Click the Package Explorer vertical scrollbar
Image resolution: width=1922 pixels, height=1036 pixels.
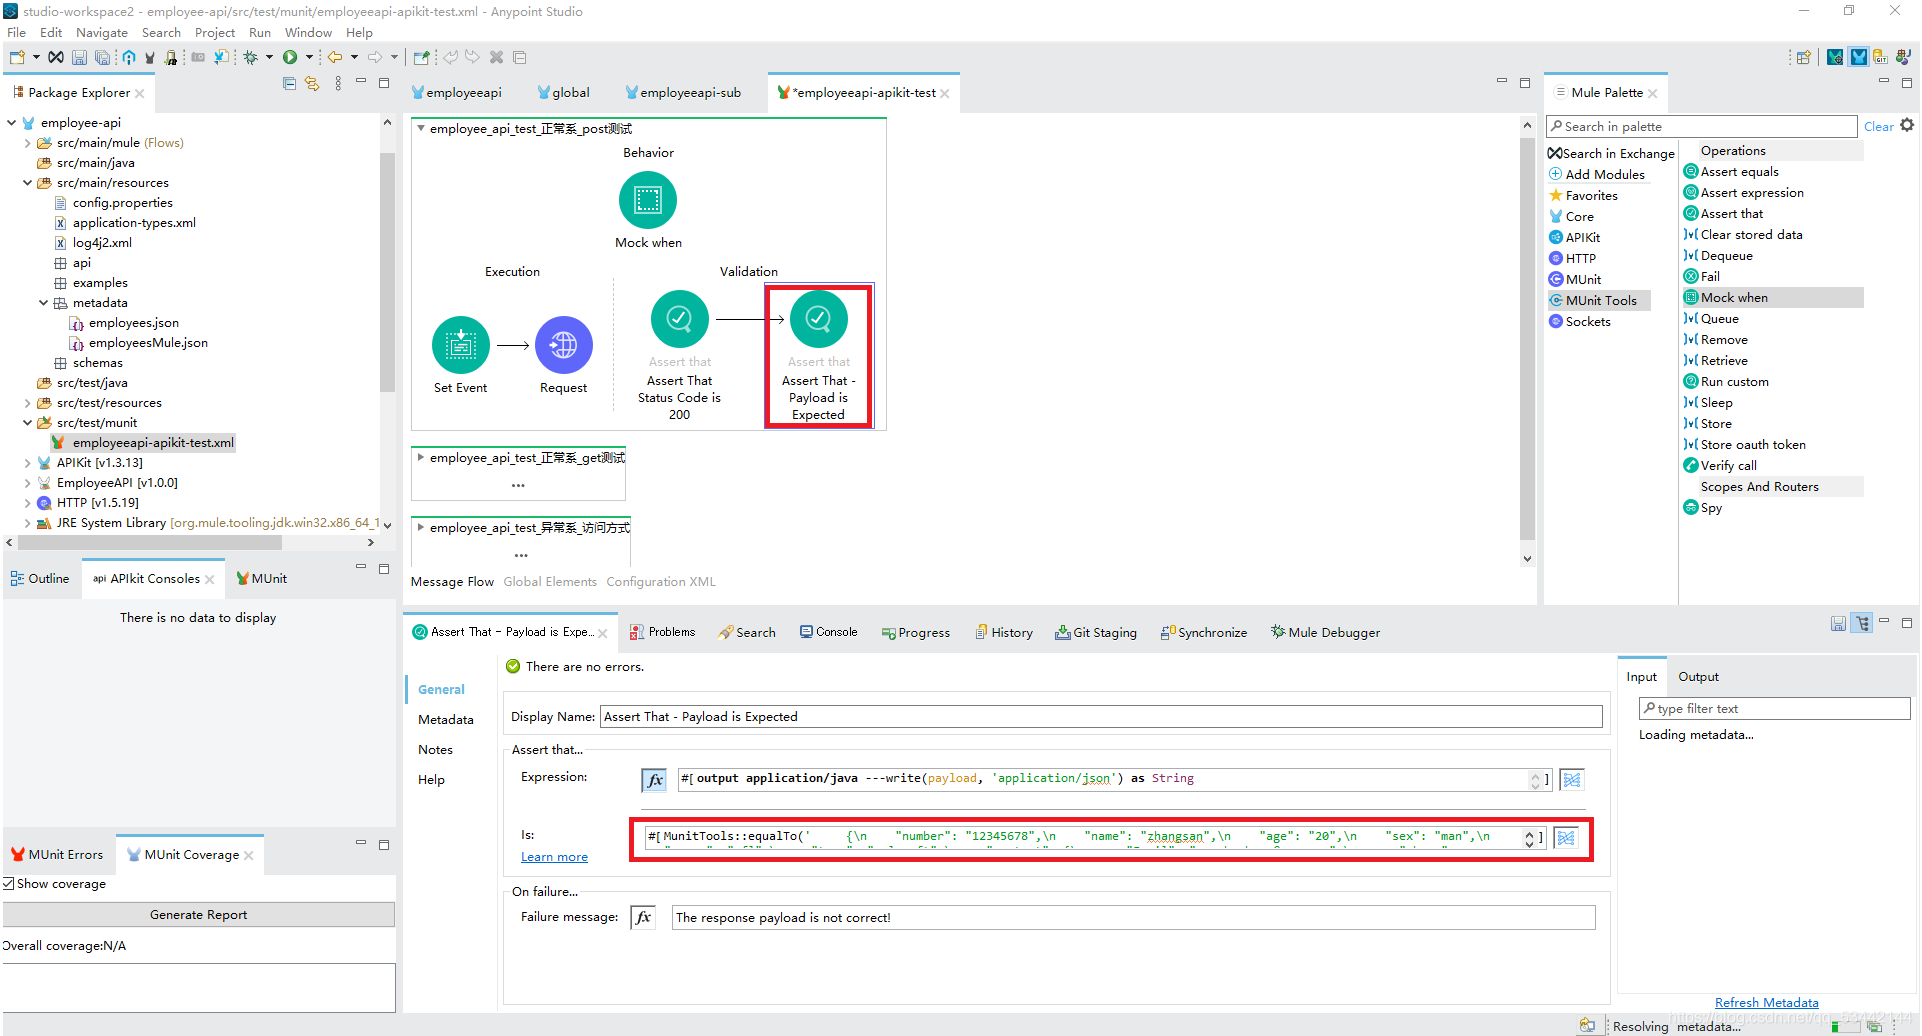pos(387,272)
